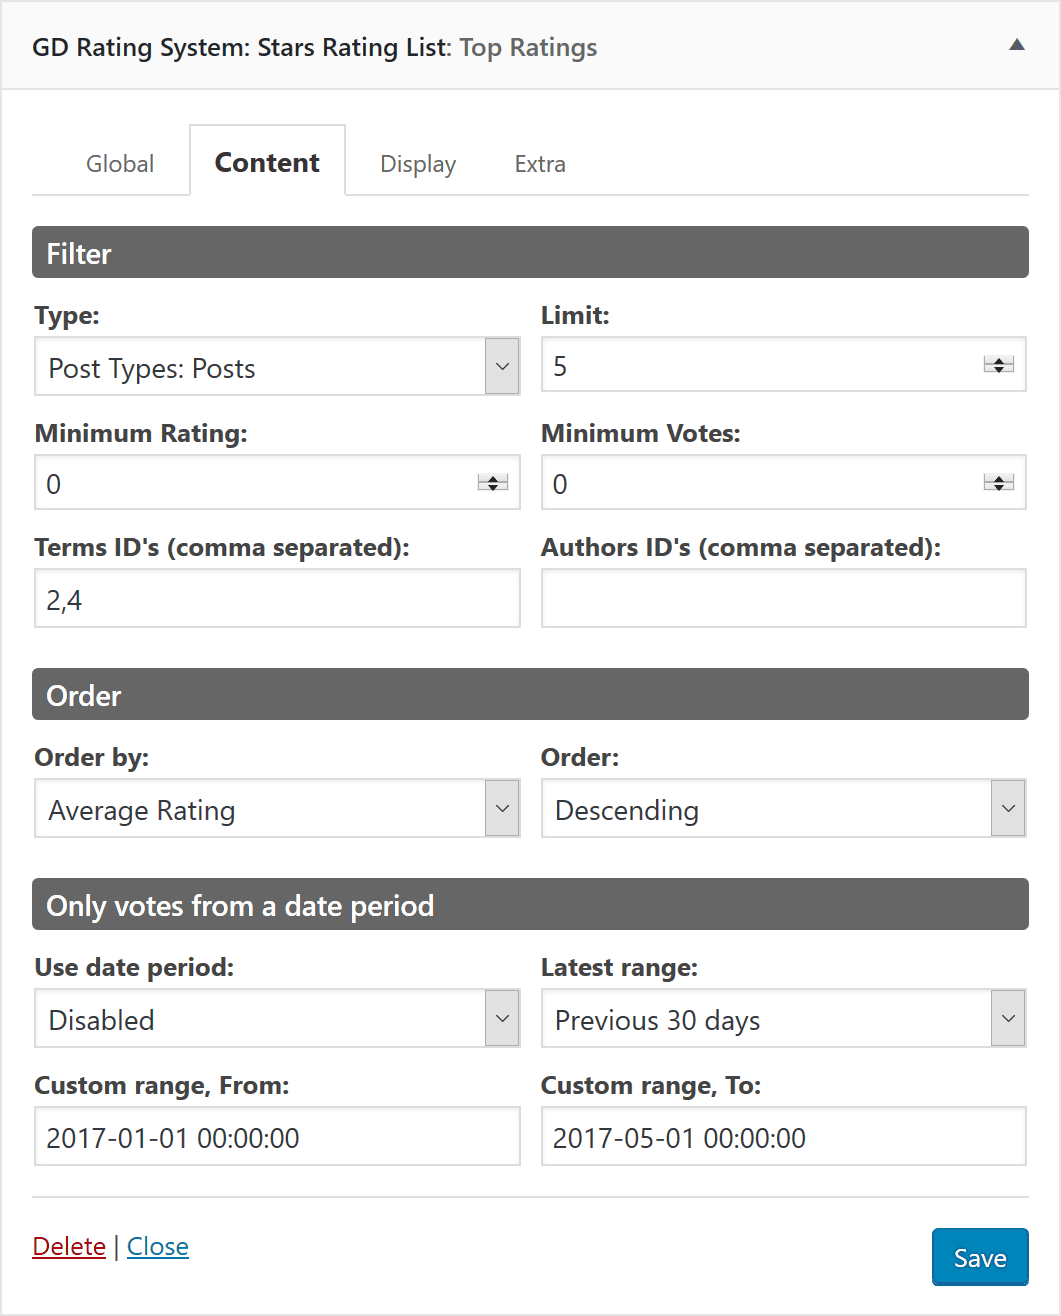Click the Only votes from a date period header
This screenshot has height=1316, width=1061.
point(530,905)
